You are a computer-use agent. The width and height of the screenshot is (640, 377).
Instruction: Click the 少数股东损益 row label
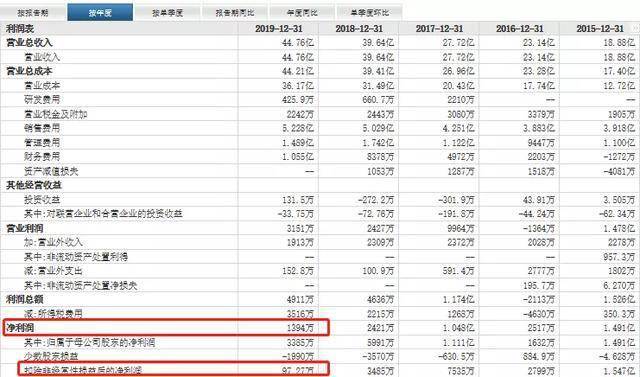(x=51, y=356)
